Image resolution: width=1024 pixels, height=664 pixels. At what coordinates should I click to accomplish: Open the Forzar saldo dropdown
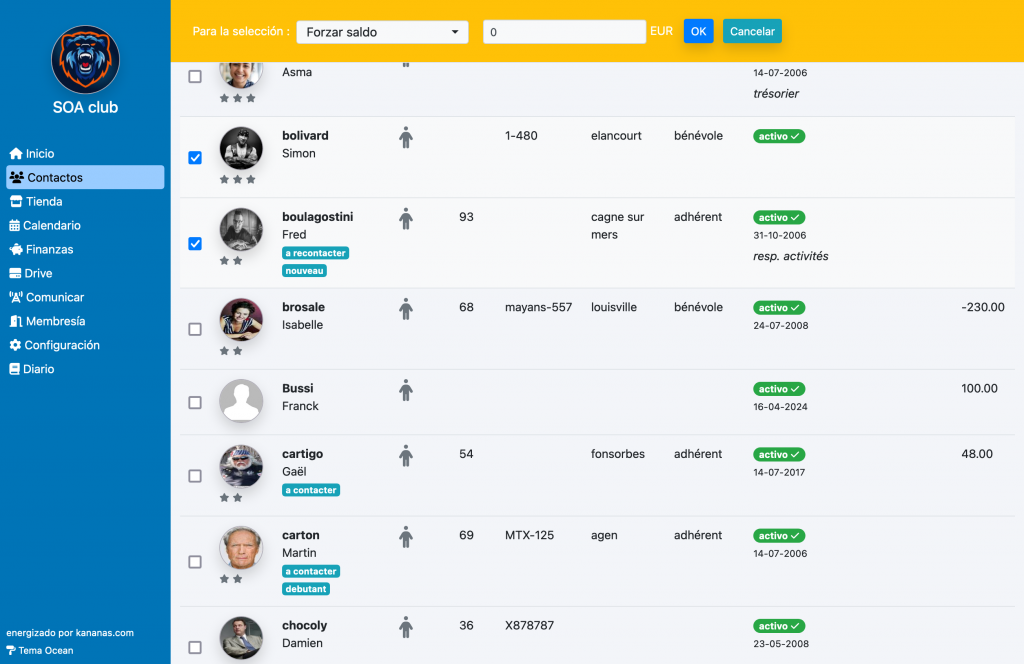tap(382, 32)
